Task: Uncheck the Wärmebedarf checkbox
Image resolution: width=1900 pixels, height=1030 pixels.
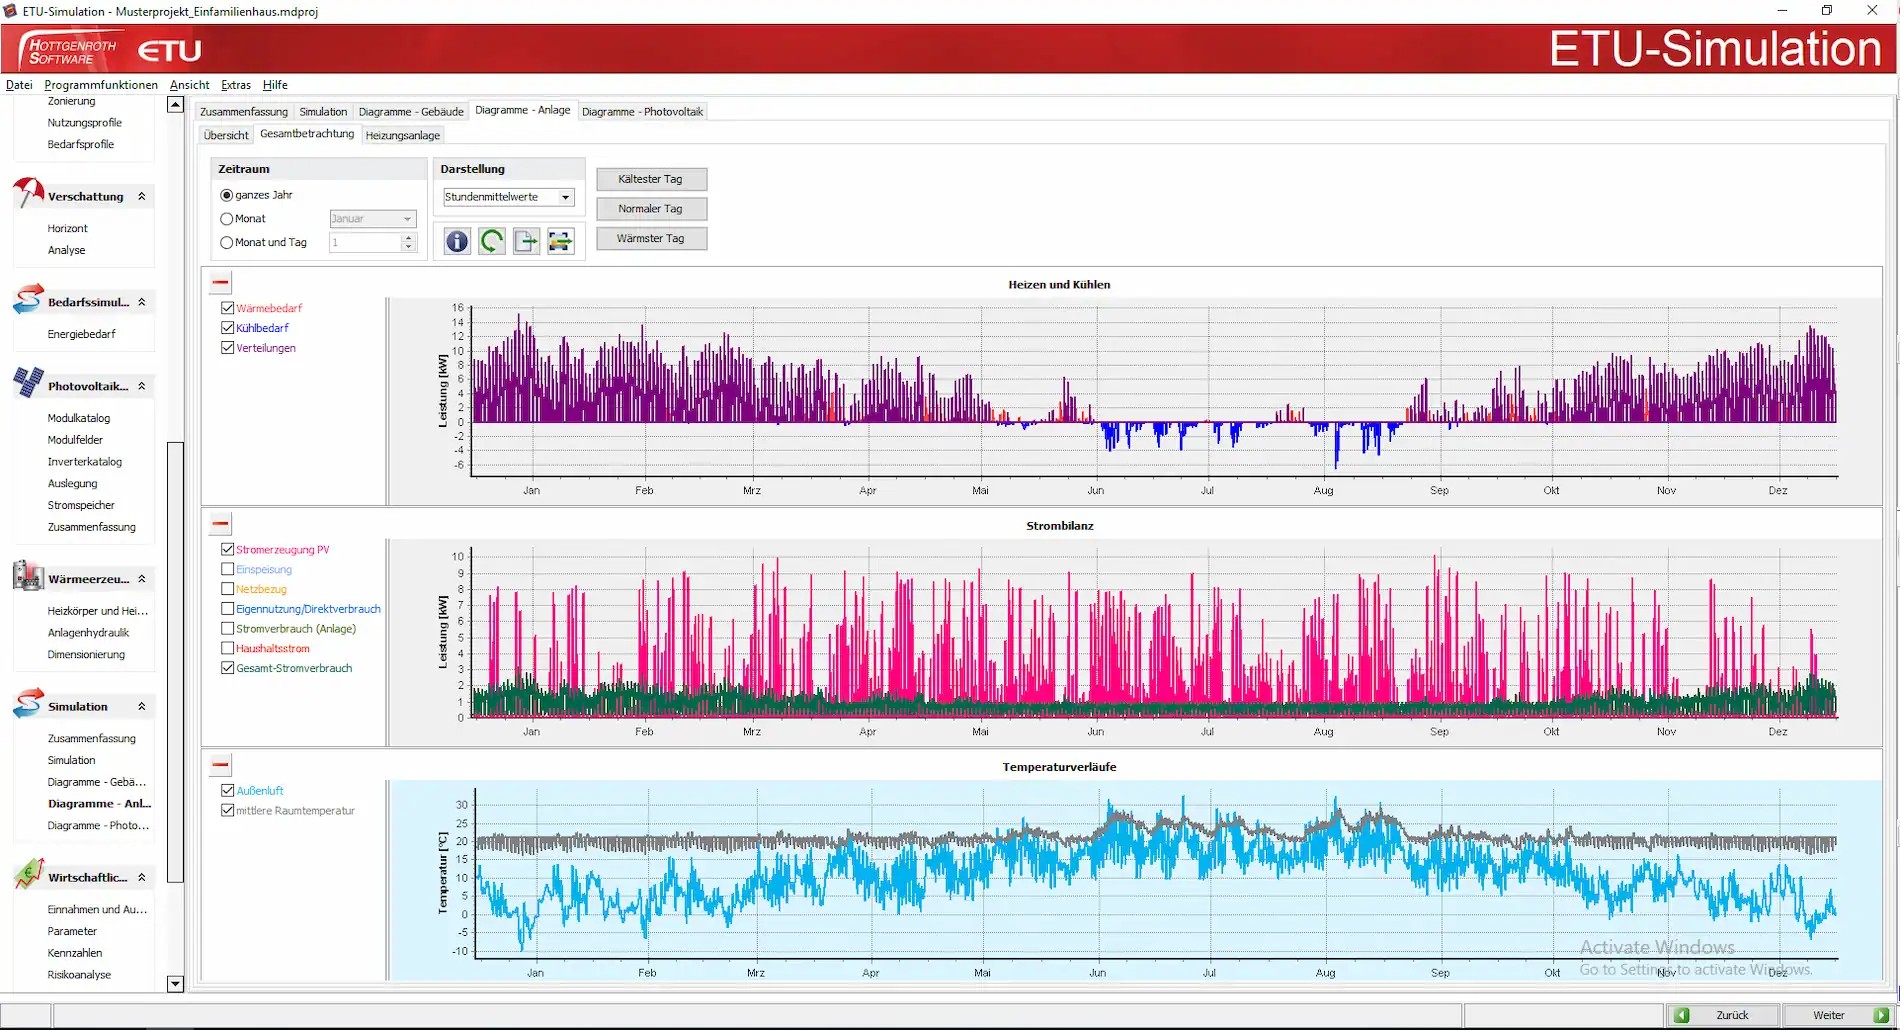Action: 227,308
